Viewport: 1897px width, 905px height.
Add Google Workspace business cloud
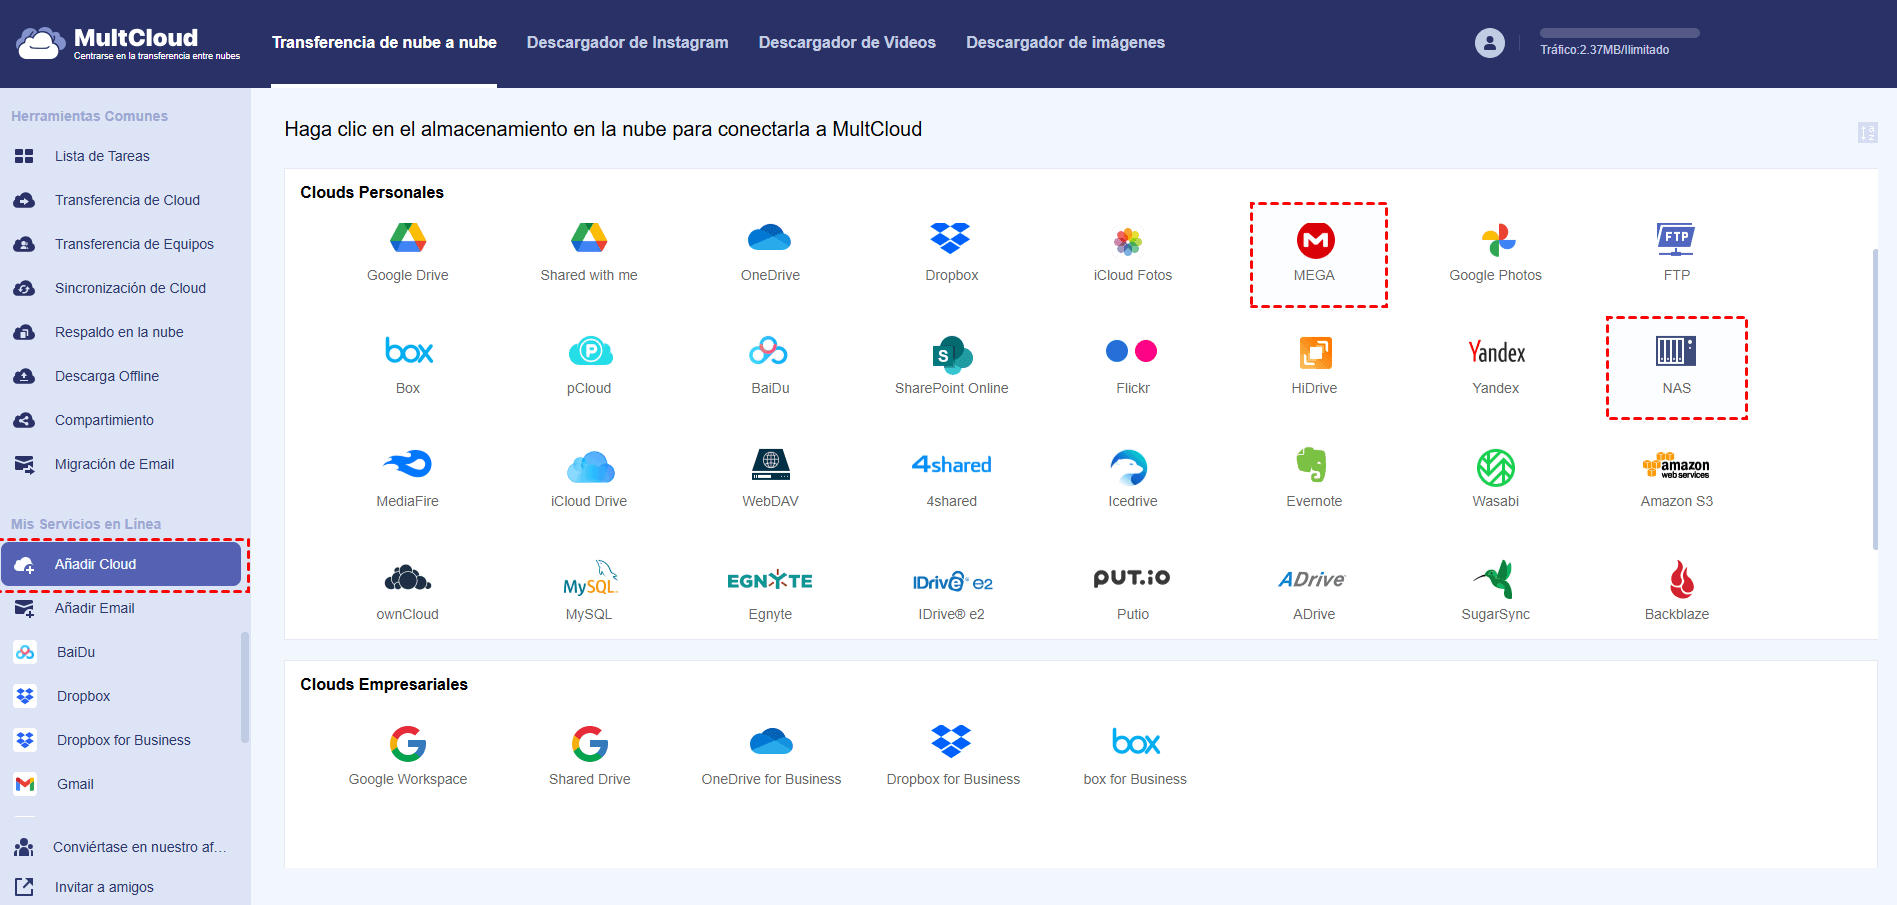408,744
